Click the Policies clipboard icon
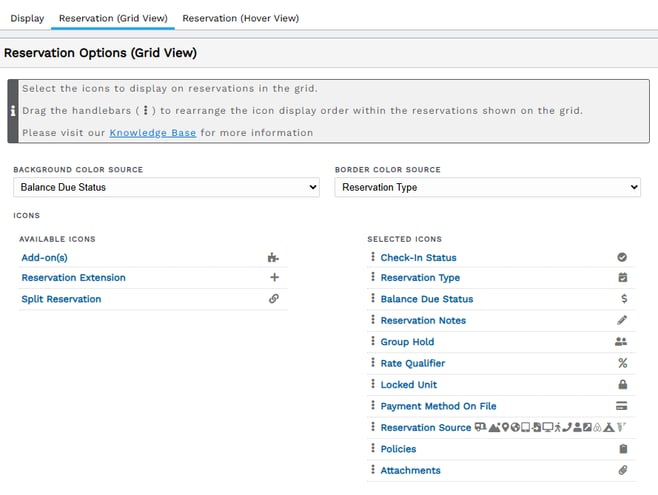The image size is (658, 495). [623, 449]
